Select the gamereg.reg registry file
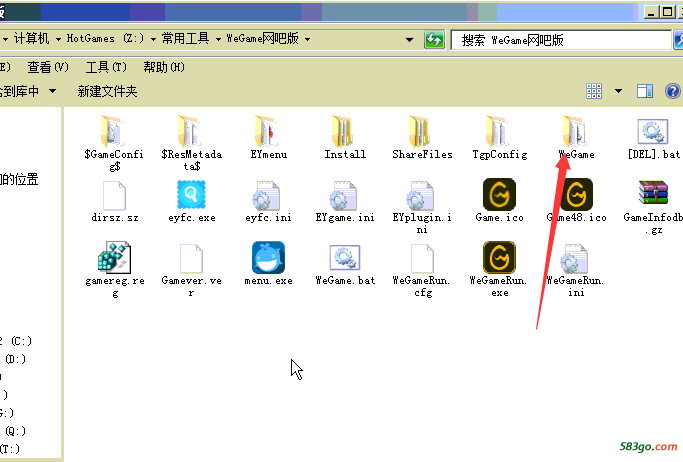Viewport: 683px width, 462px height. tap(115, 270)
